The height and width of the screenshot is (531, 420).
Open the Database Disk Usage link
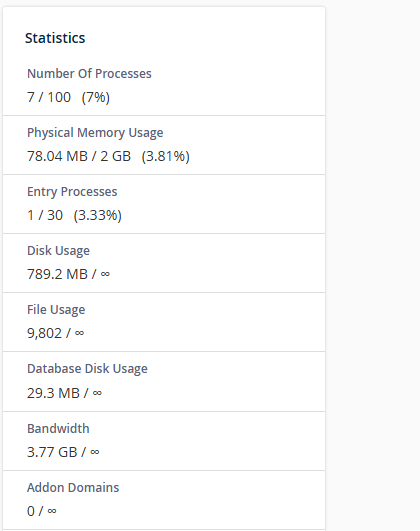coord(87,369)
